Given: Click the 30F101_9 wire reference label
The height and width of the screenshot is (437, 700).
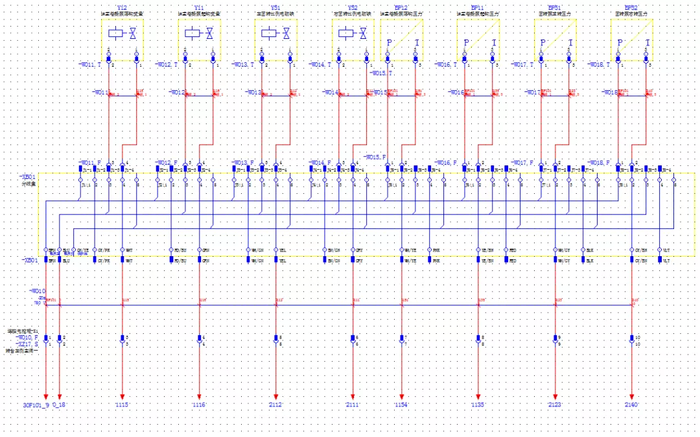Looking at the screenshot, I should (x=36, y=407).
